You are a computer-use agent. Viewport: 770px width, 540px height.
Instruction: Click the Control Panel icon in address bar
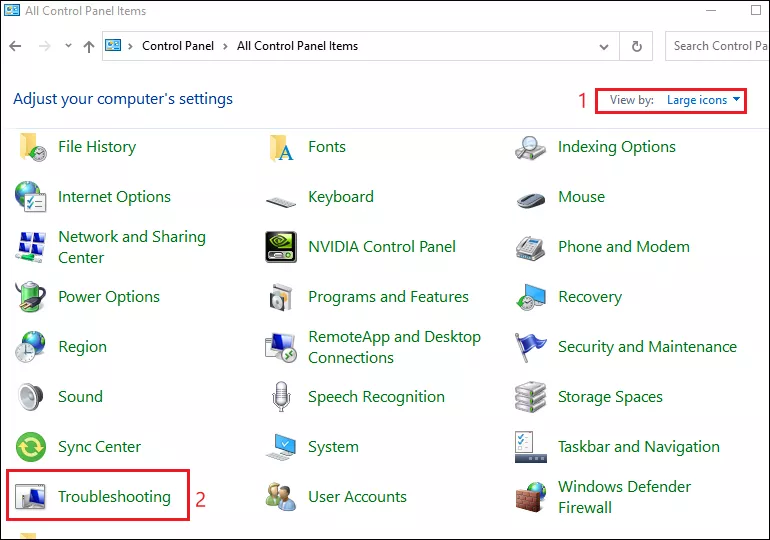tap(113, 46)
